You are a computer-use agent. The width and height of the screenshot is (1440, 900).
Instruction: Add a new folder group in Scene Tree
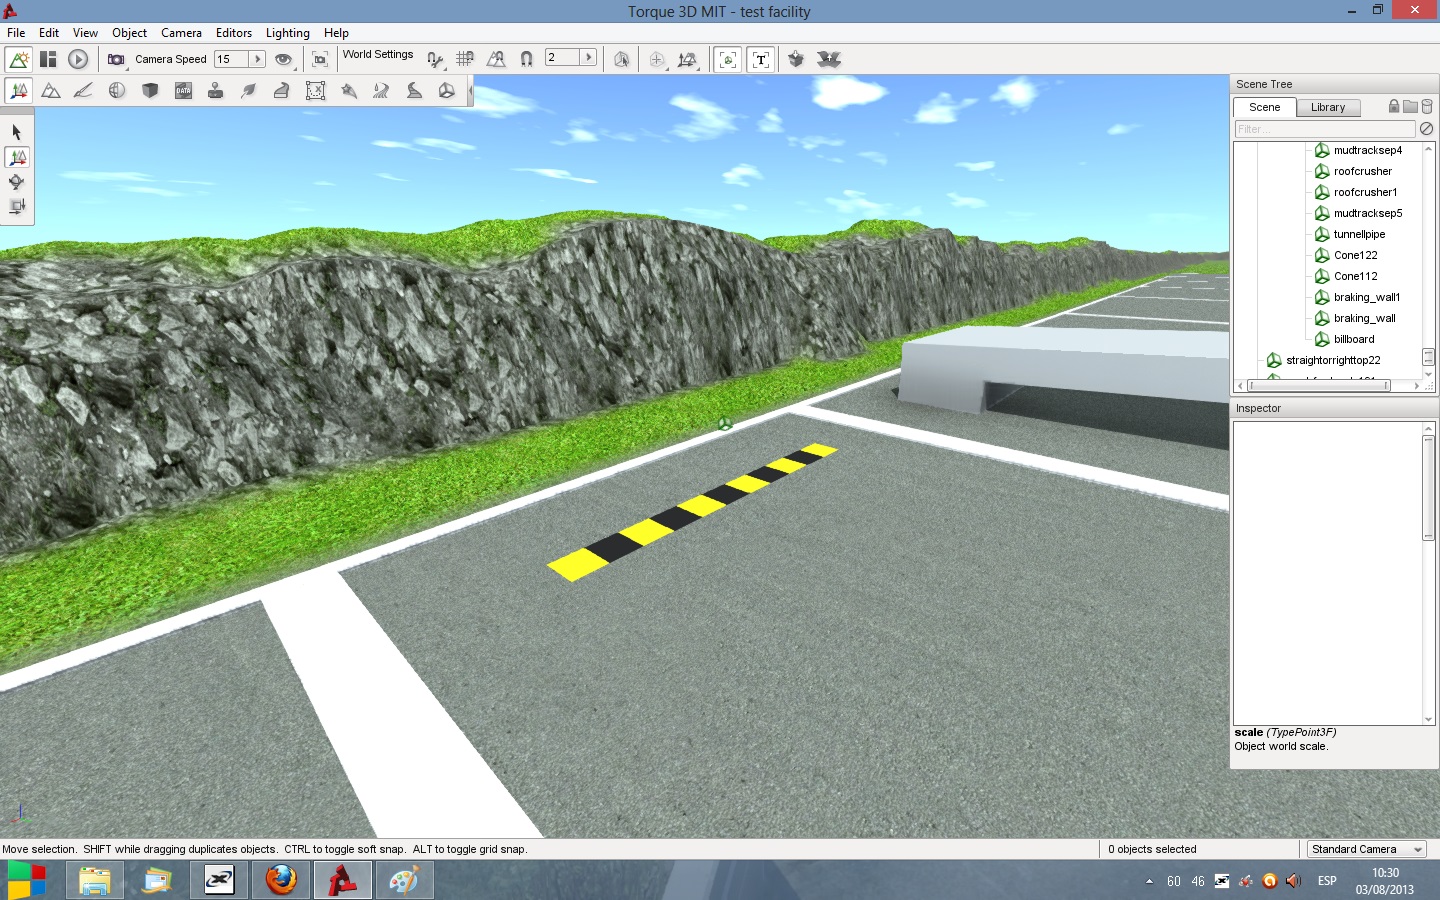(x=1410, y=106)
